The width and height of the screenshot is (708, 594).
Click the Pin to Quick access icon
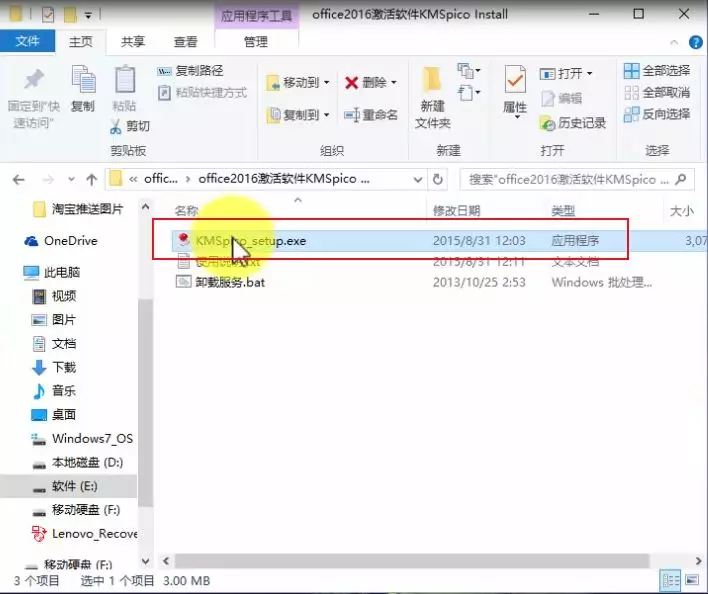pyautogui.click(x=34, y=79)
